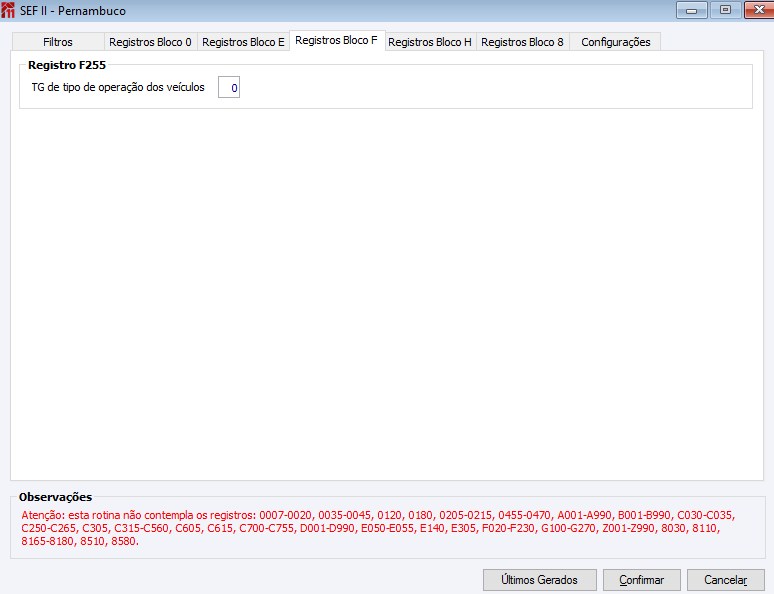The width and height of the screenshot is (774, 594).
Task: Go to the Configurações tab
Action: tap(616, 42)
